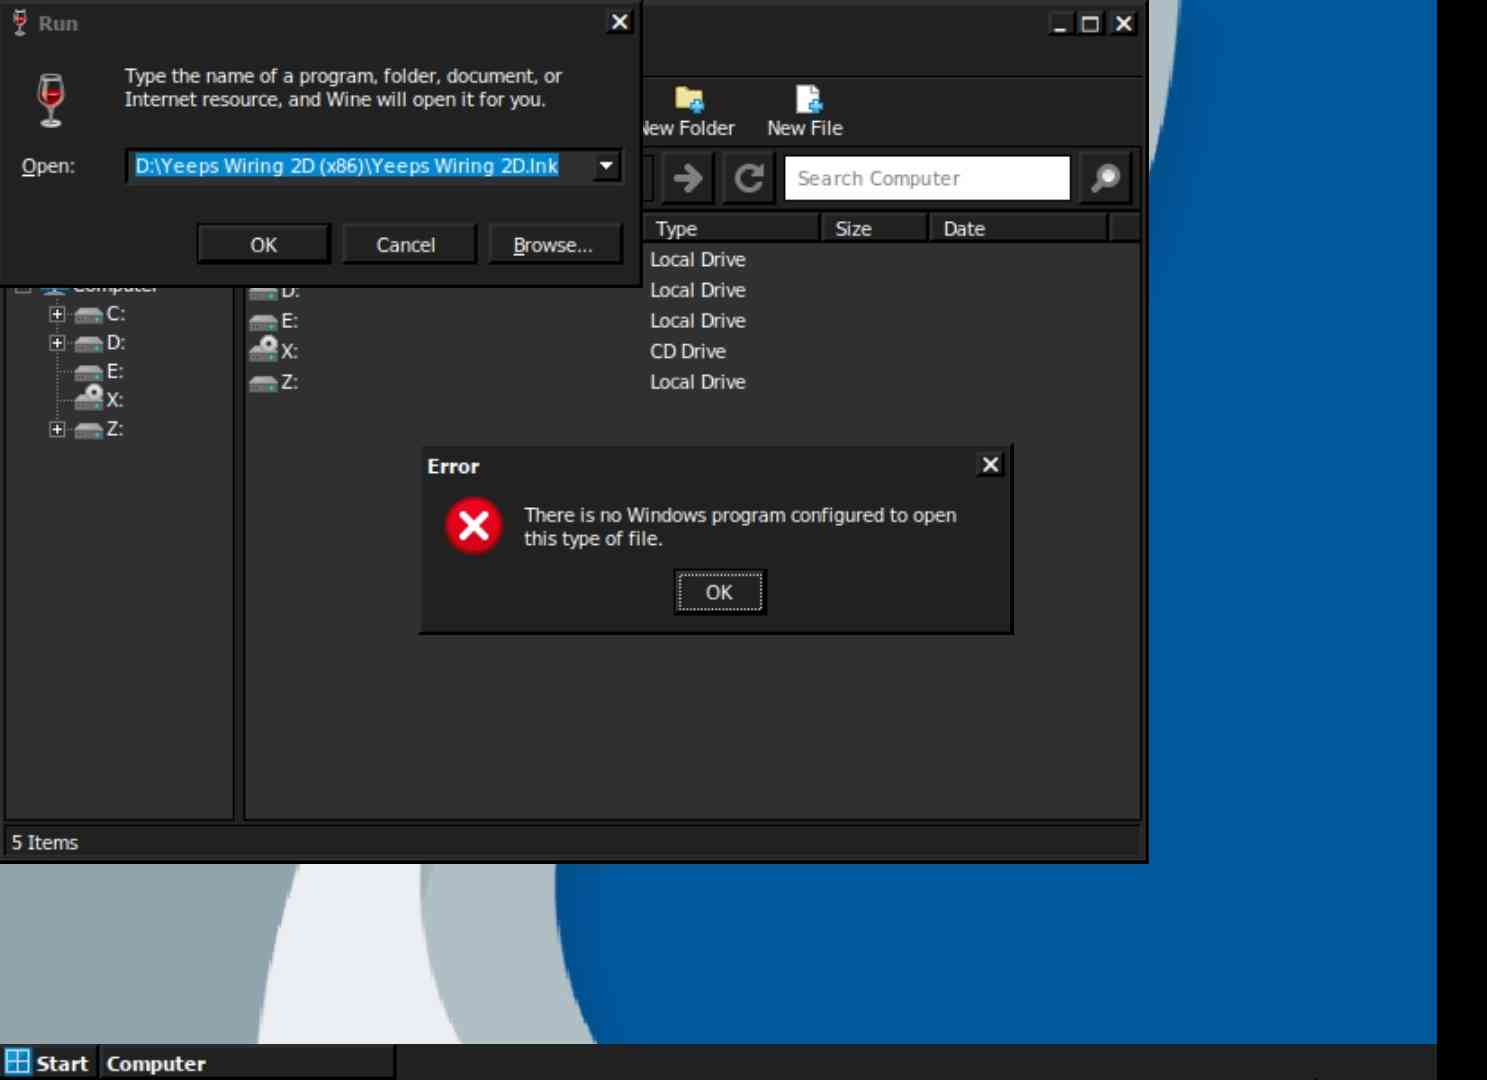The width and height of the screenshot is (1487, 1080).
Task: Expand the D: drive tree node
Action: click(x=57, y=343)
